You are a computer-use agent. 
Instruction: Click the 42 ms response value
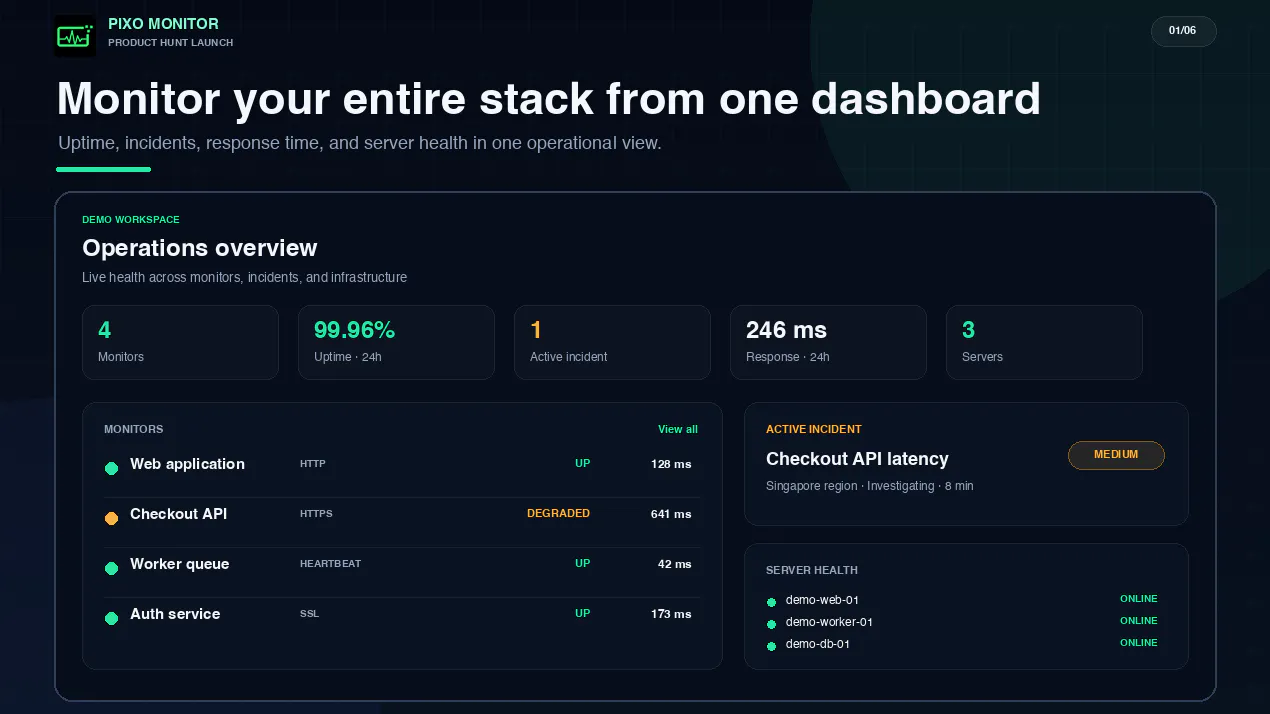coord(675,564)
